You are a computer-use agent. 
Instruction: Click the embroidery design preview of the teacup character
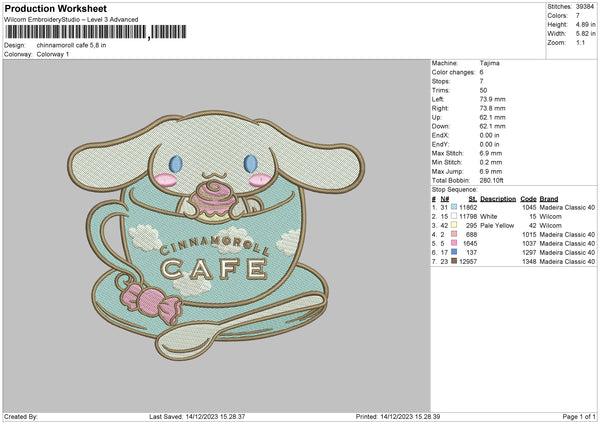tap(216, 235)
